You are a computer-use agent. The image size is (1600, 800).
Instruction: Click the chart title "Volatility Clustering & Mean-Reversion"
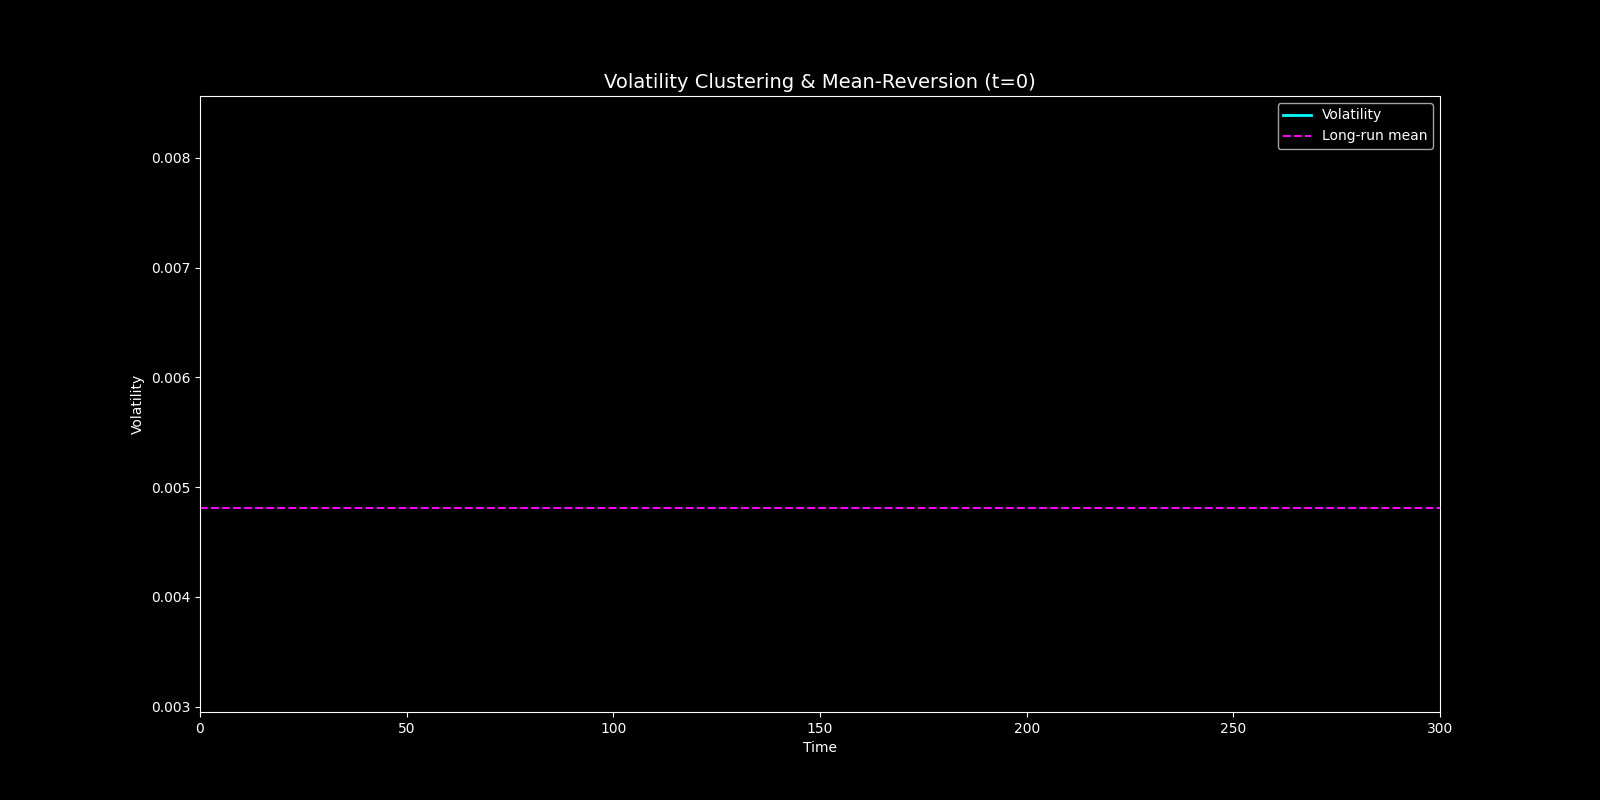[819, 82]
